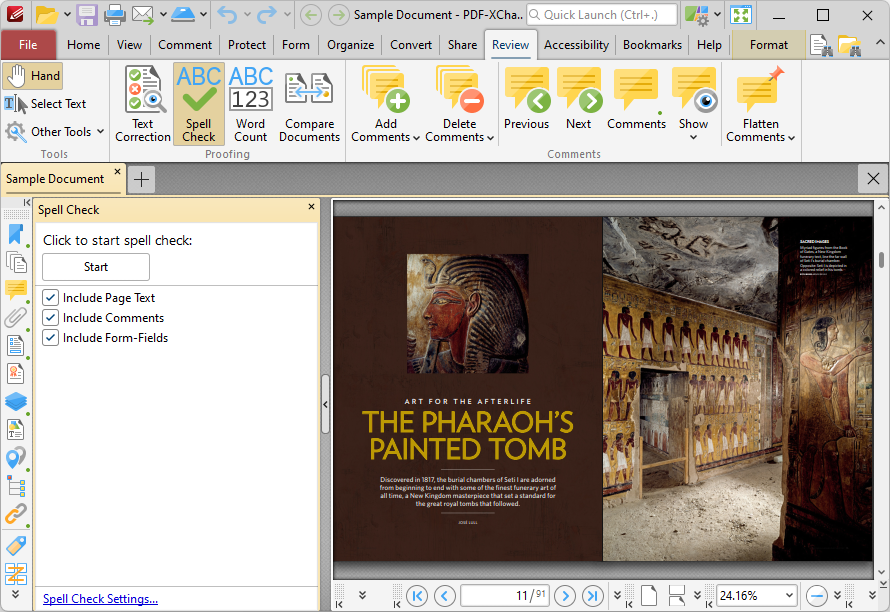Switch to the Protect tab
890x612 pixels.
pos(247,45)
